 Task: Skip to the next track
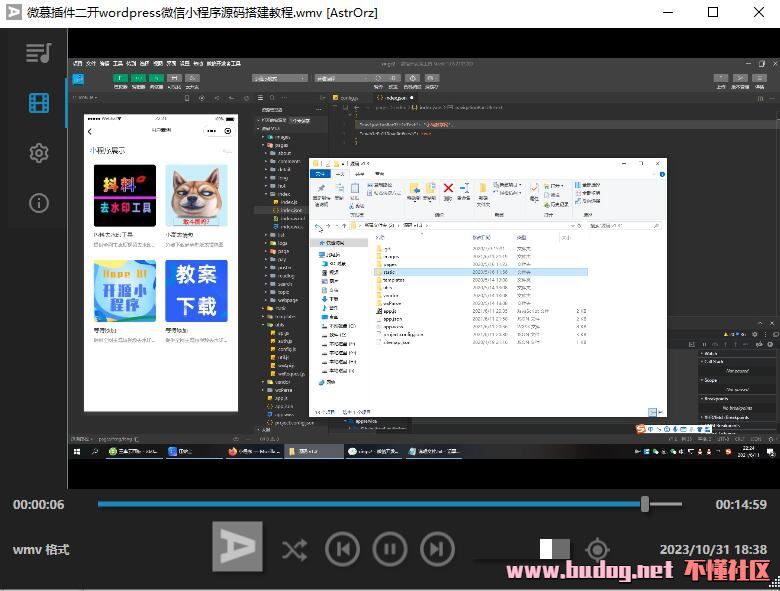(436, 549)
